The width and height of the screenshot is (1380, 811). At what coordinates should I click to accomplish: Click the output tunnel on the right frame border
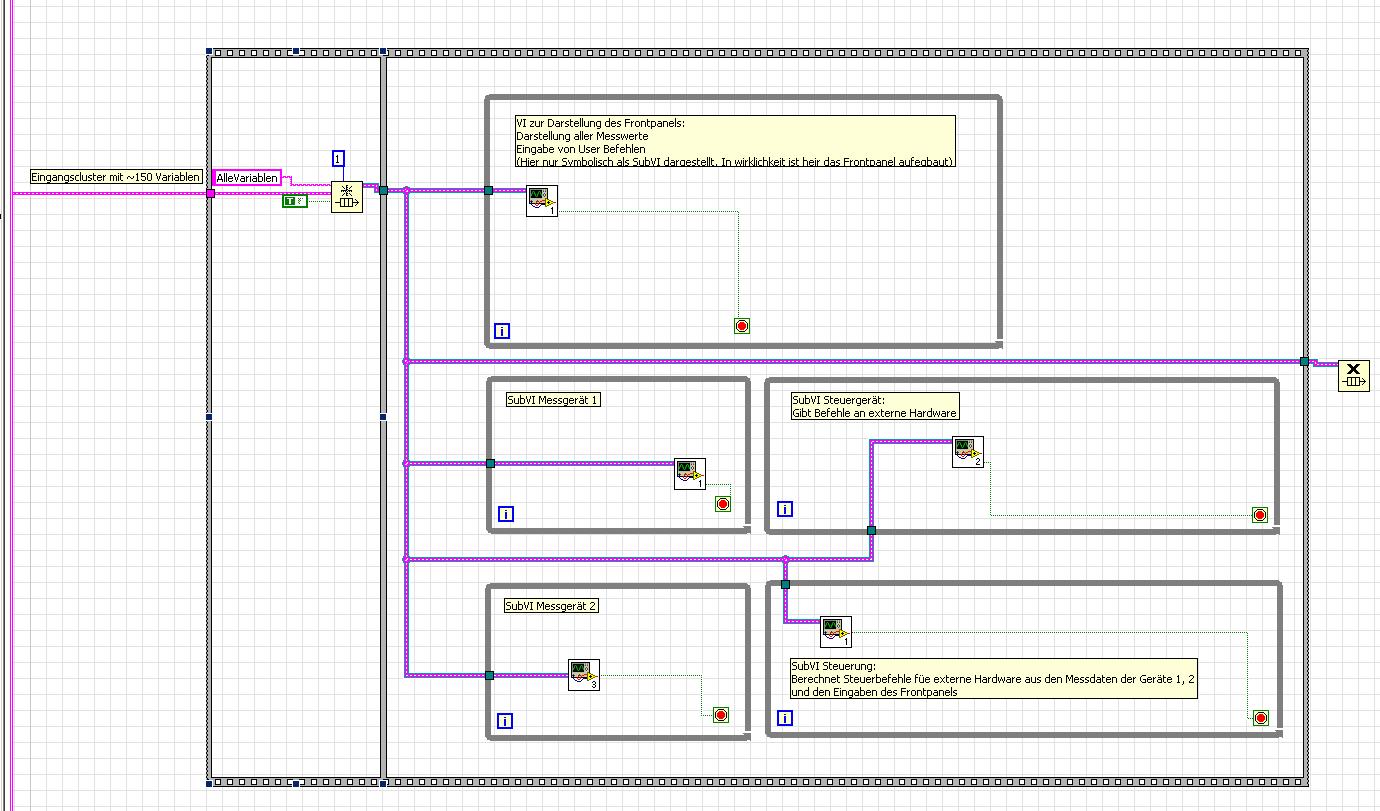coord(1304,361)
